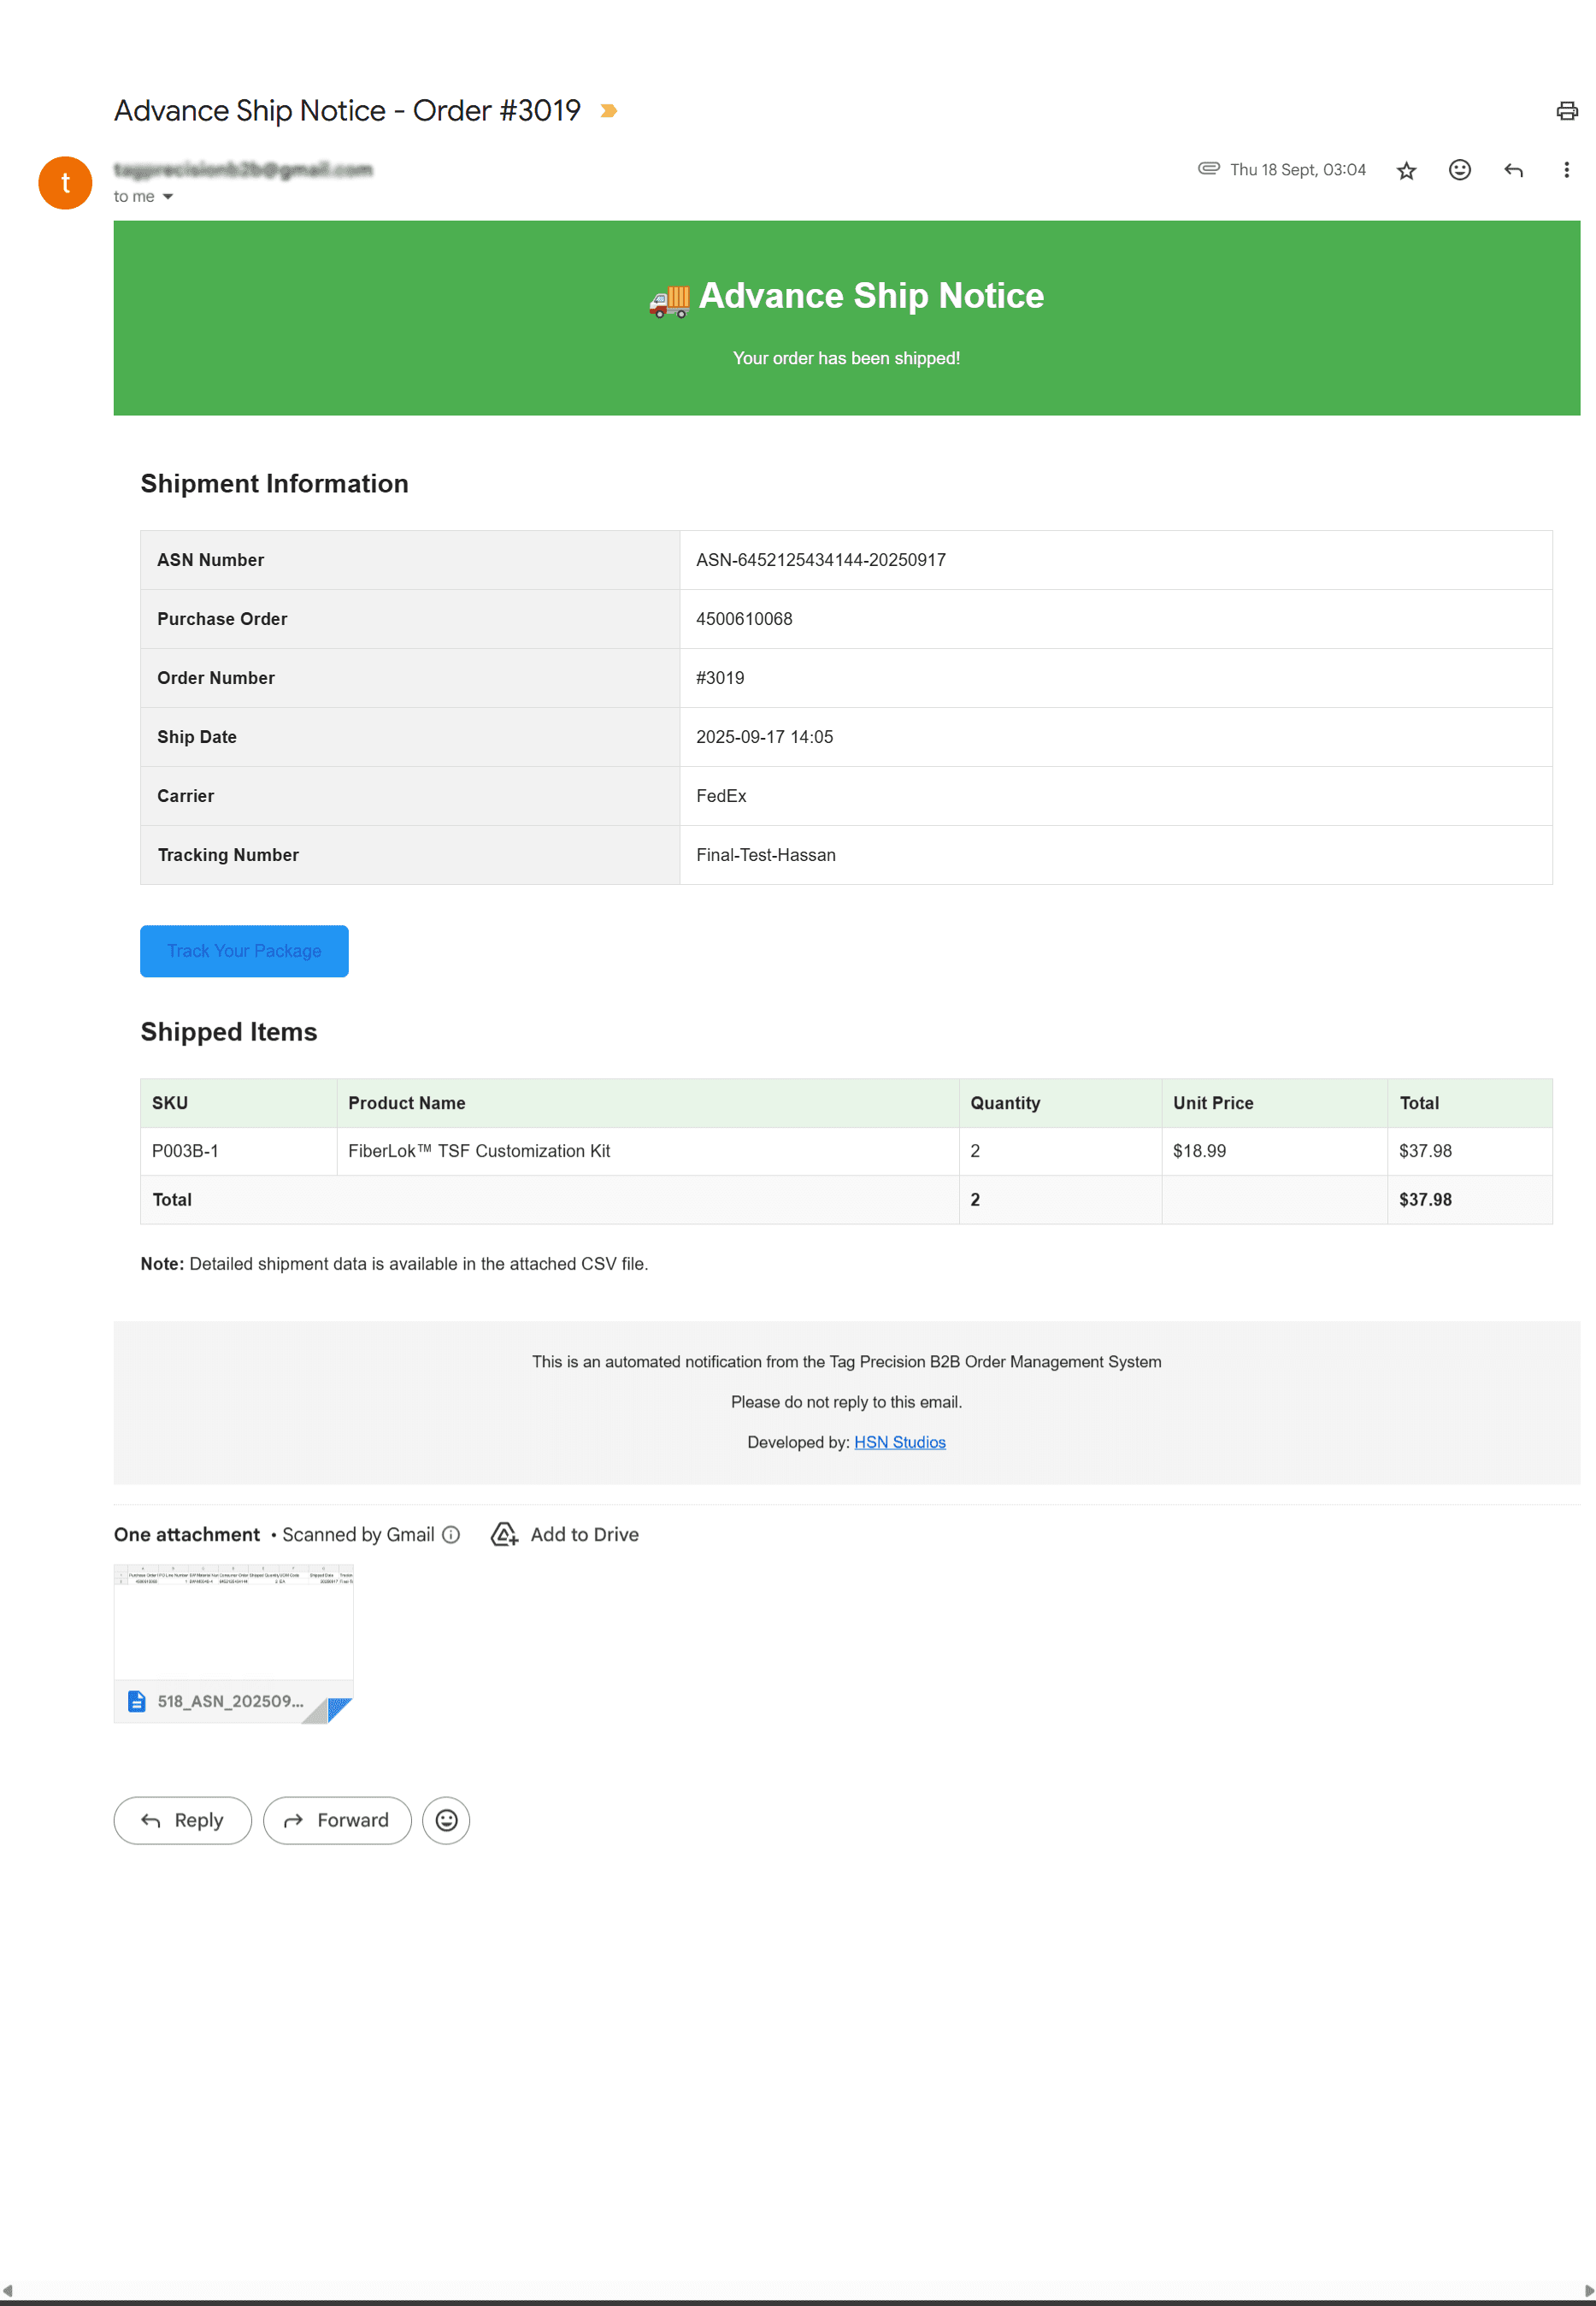Viewport: 1596px width, 2306px height.
Task: Click the right scroll arrow at bottom
Action: (1588, 2290)
